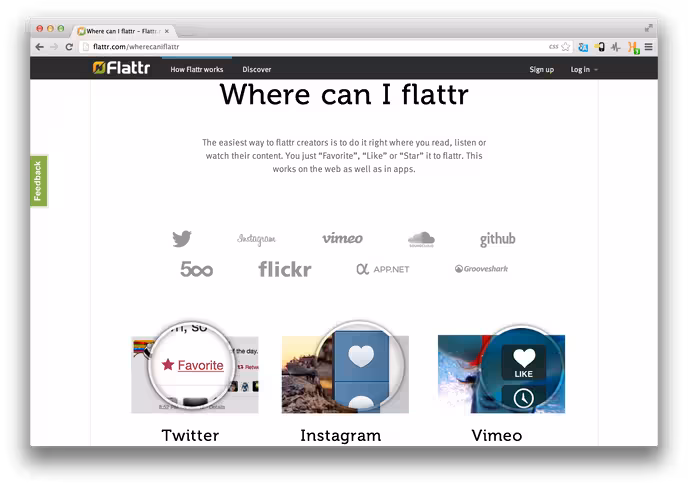The image size is (688, 488).
Task: Expand the Log in dropdown
Action: 584,69
